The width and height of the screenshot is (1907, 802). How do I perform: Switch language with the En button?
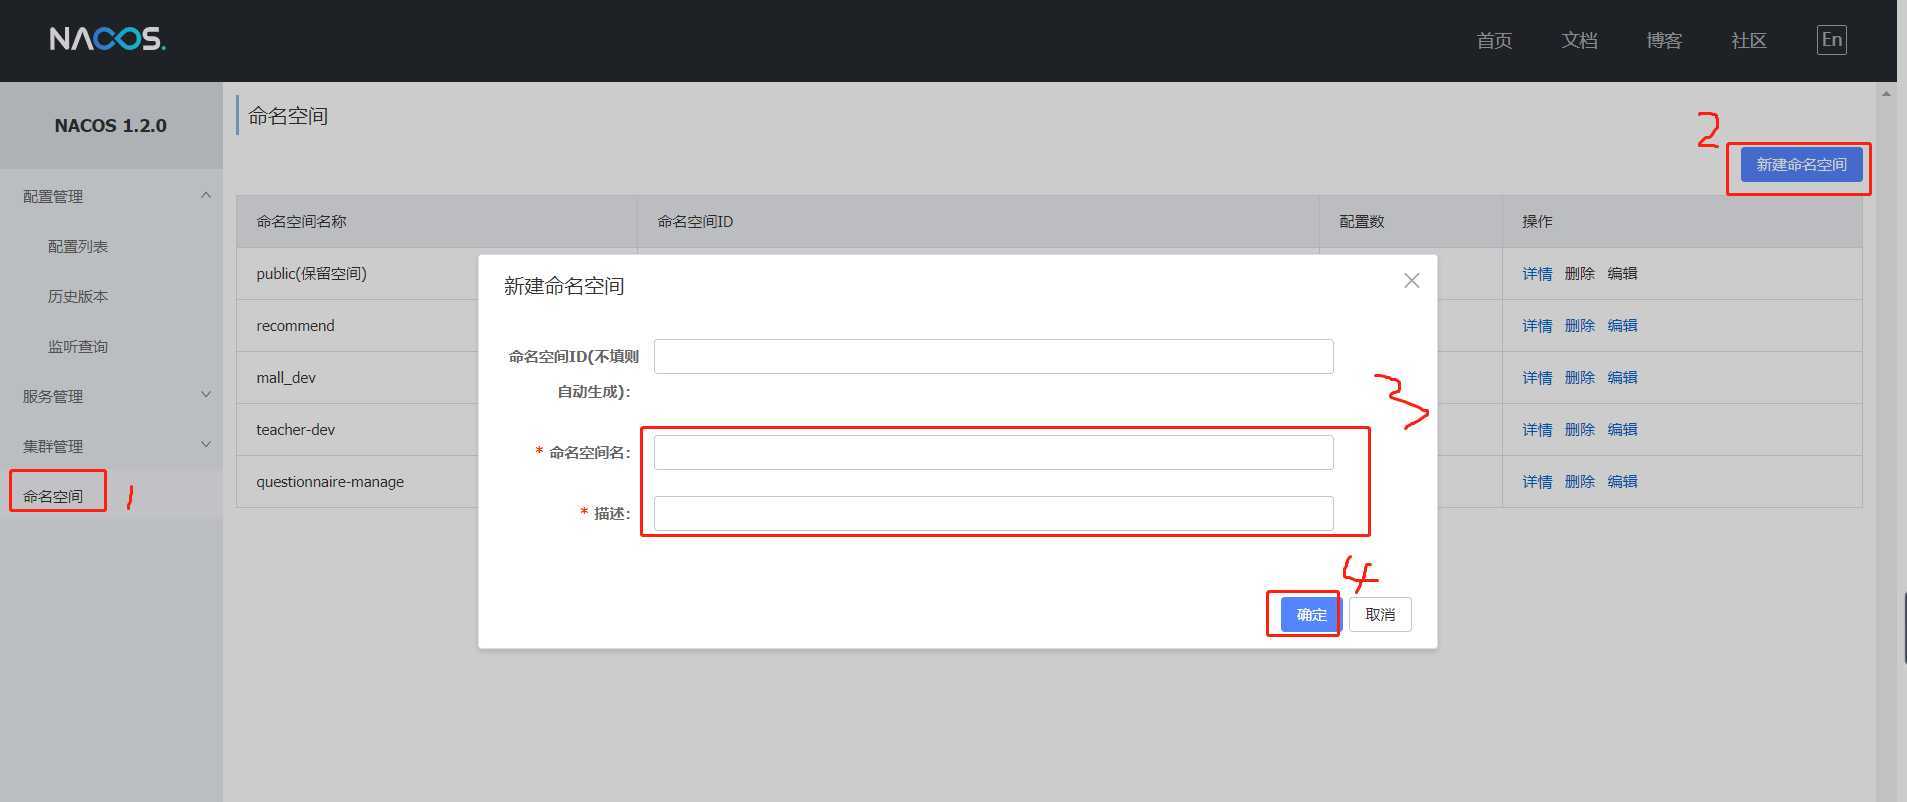1831,40
